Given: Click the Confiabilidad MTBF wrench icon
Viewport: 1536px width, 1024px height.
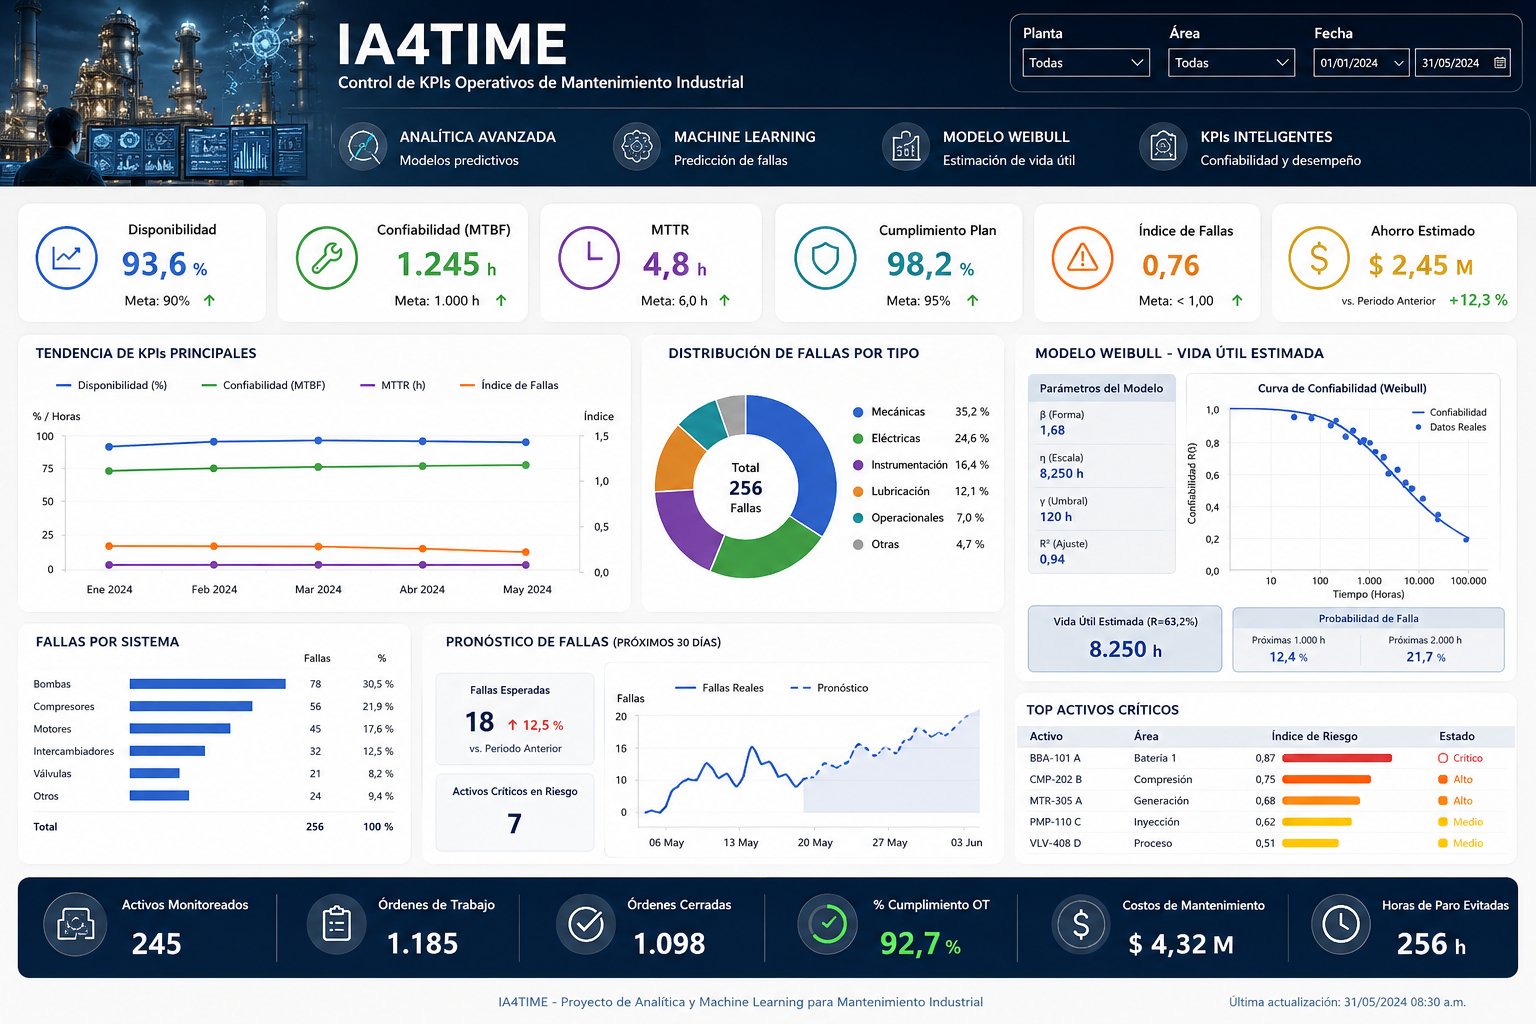Looking at the screenshot, I should coord(327,258).
